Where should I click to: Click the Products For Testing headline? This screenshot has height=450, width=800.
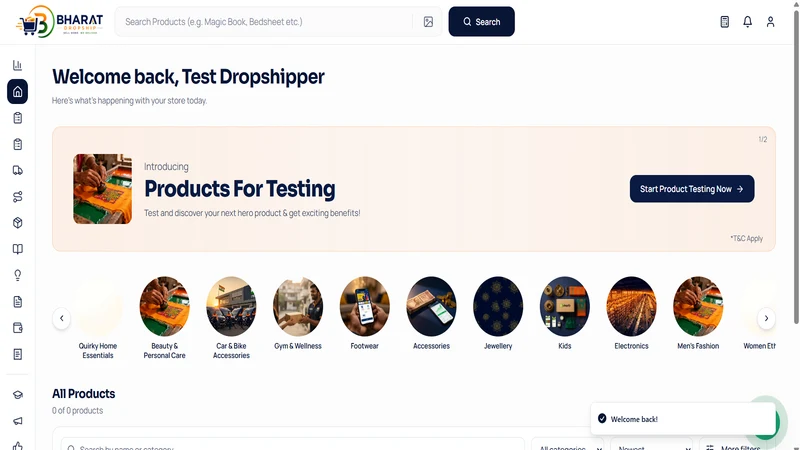[240, 189]
